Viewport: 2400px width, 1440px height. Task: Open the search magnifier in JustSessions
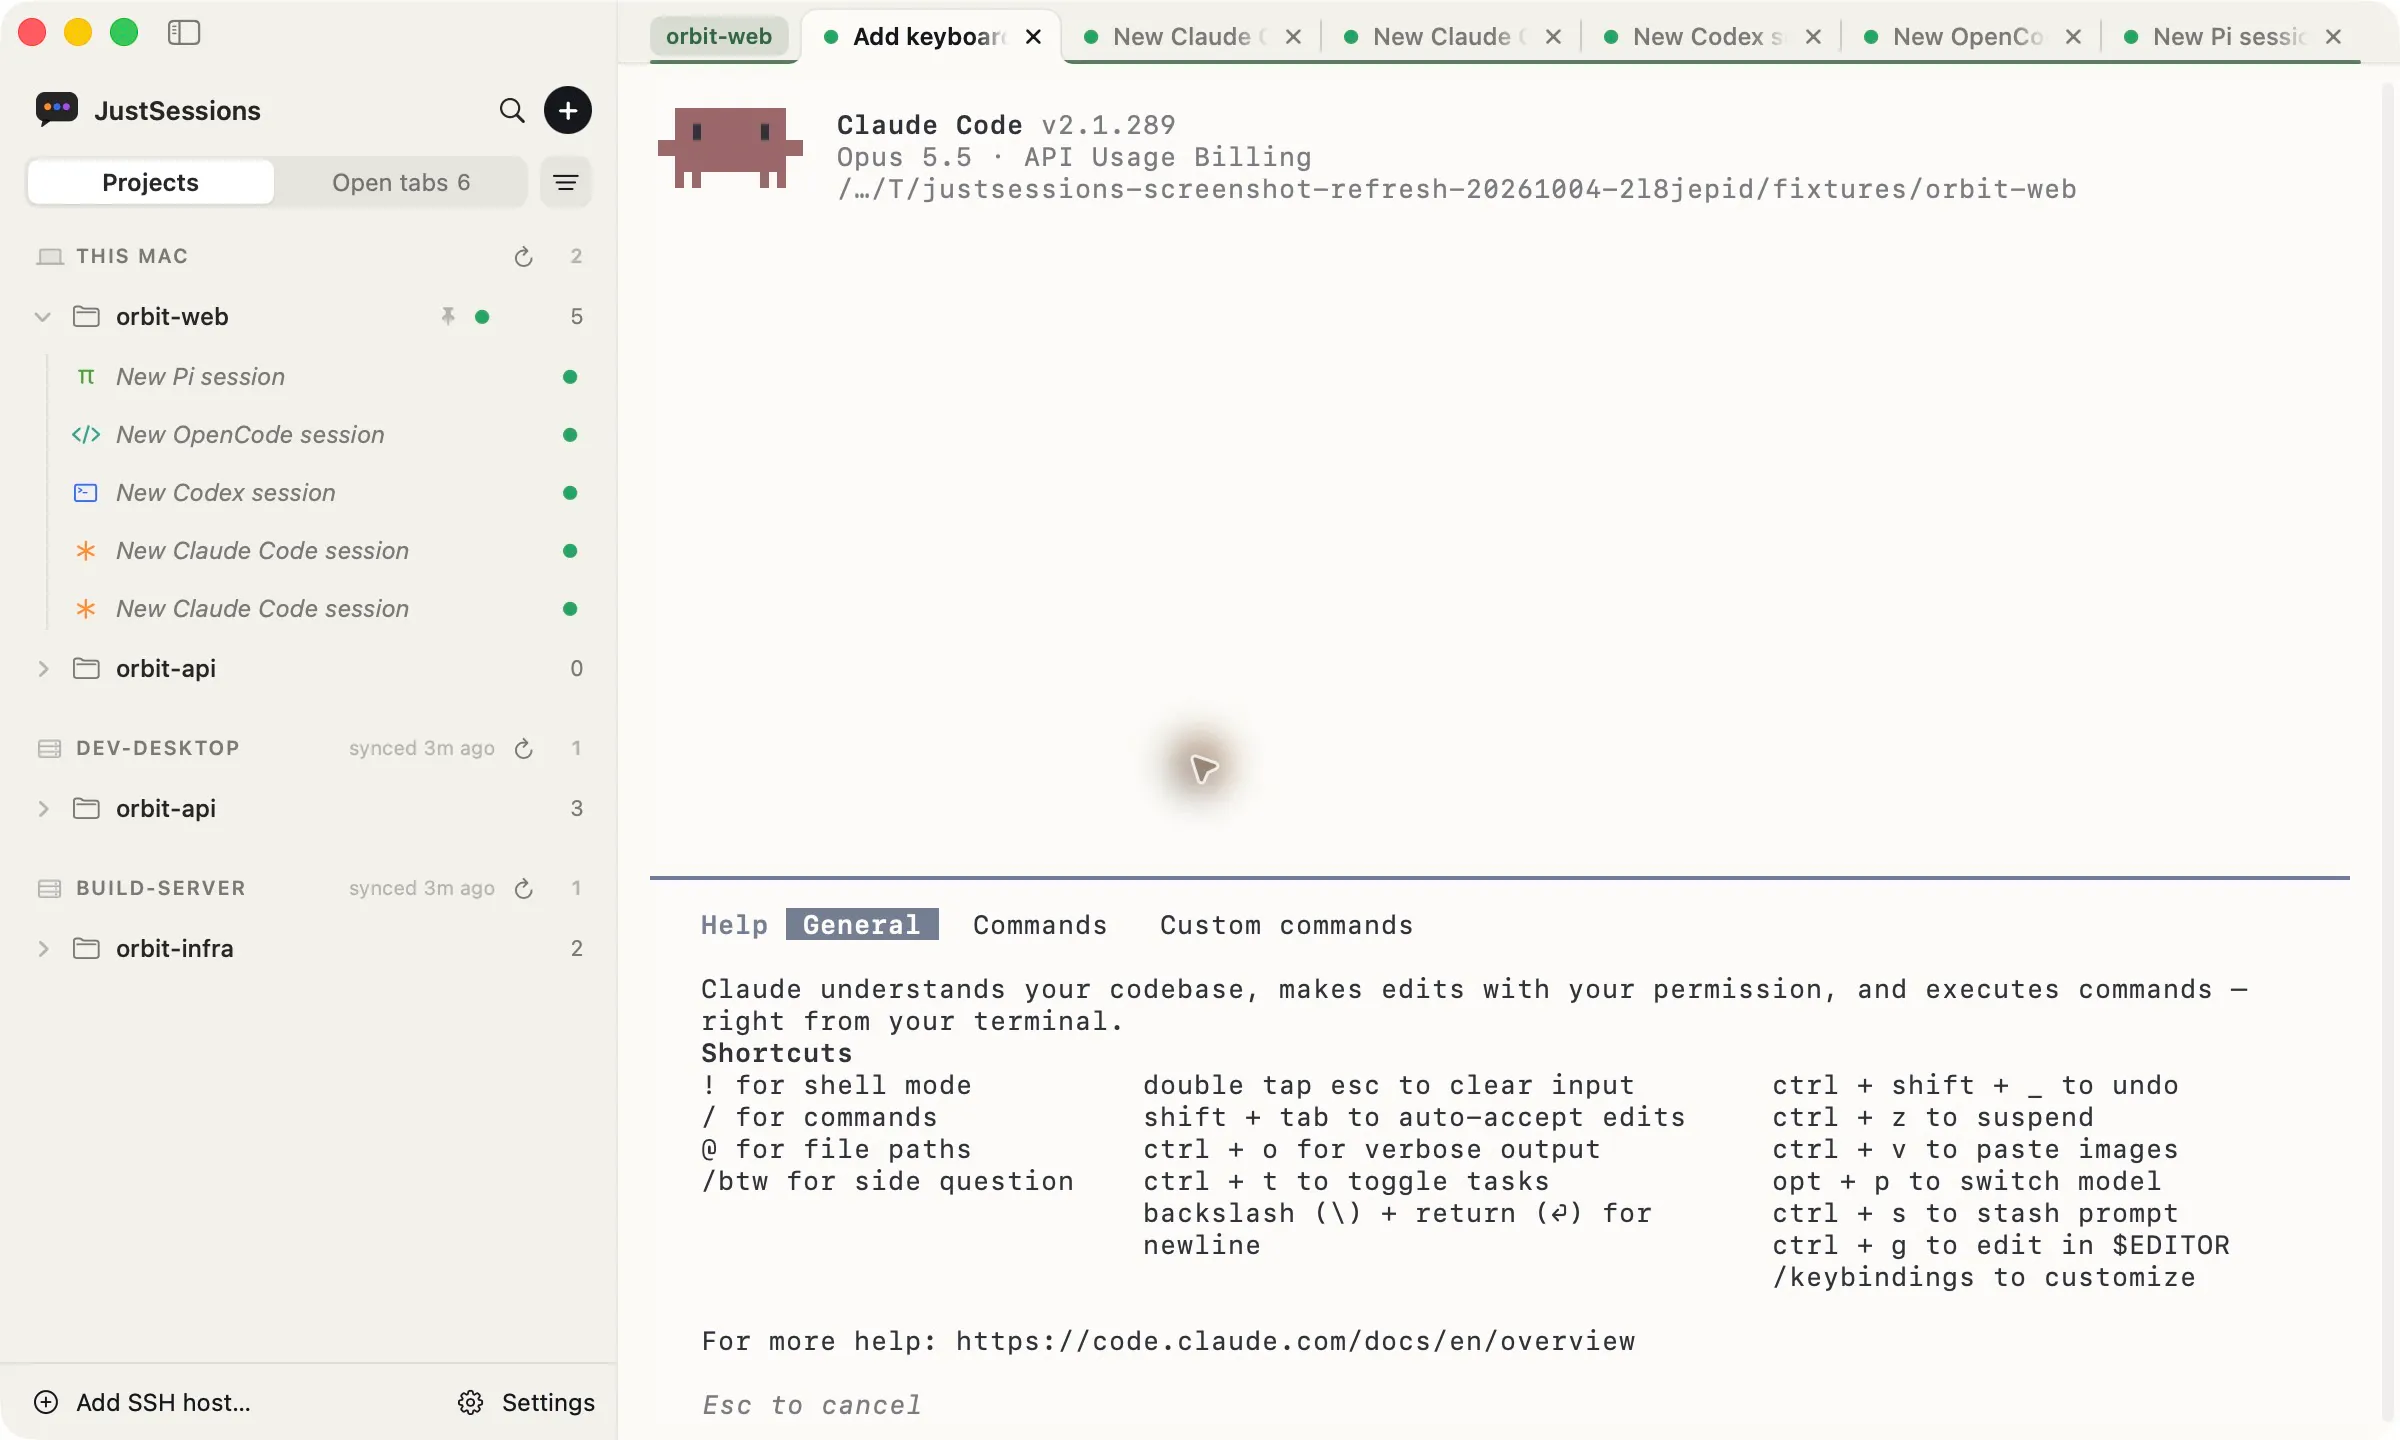click(x=512, y=110)
